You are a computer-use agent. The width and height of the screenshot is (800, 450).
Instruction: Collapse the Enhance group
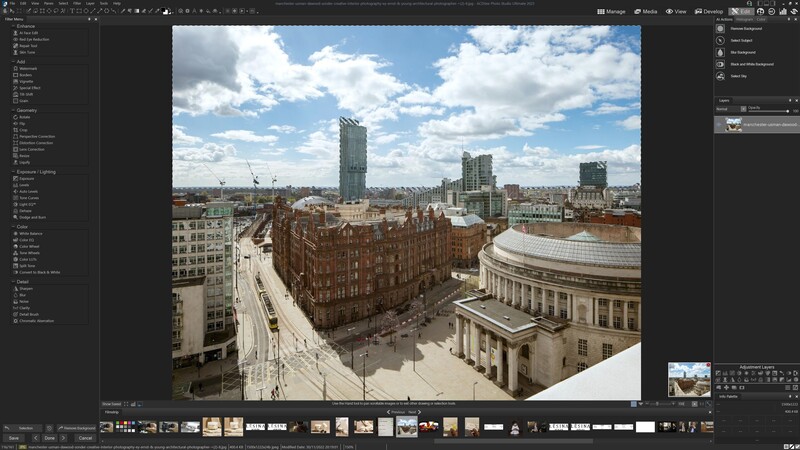13,26
